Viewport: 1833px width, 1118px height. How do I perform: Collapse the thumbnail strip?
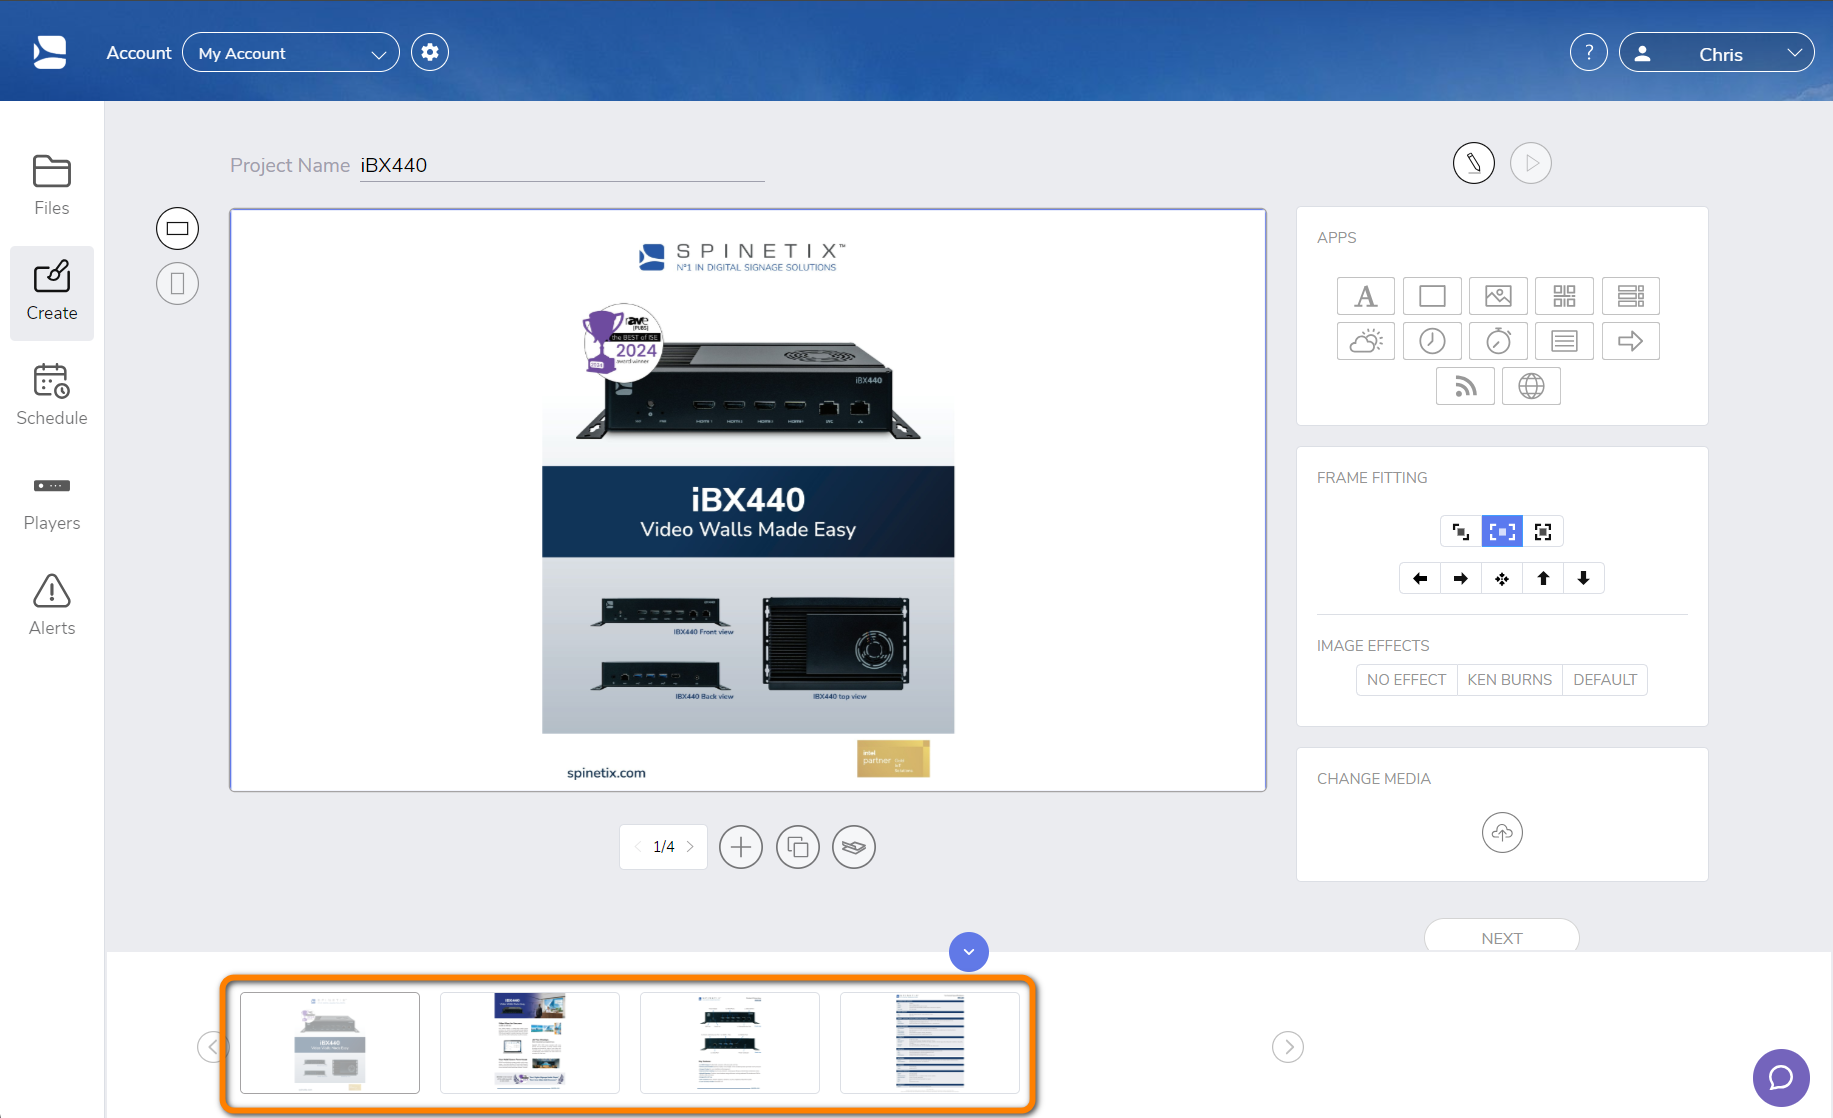[969, 952]
